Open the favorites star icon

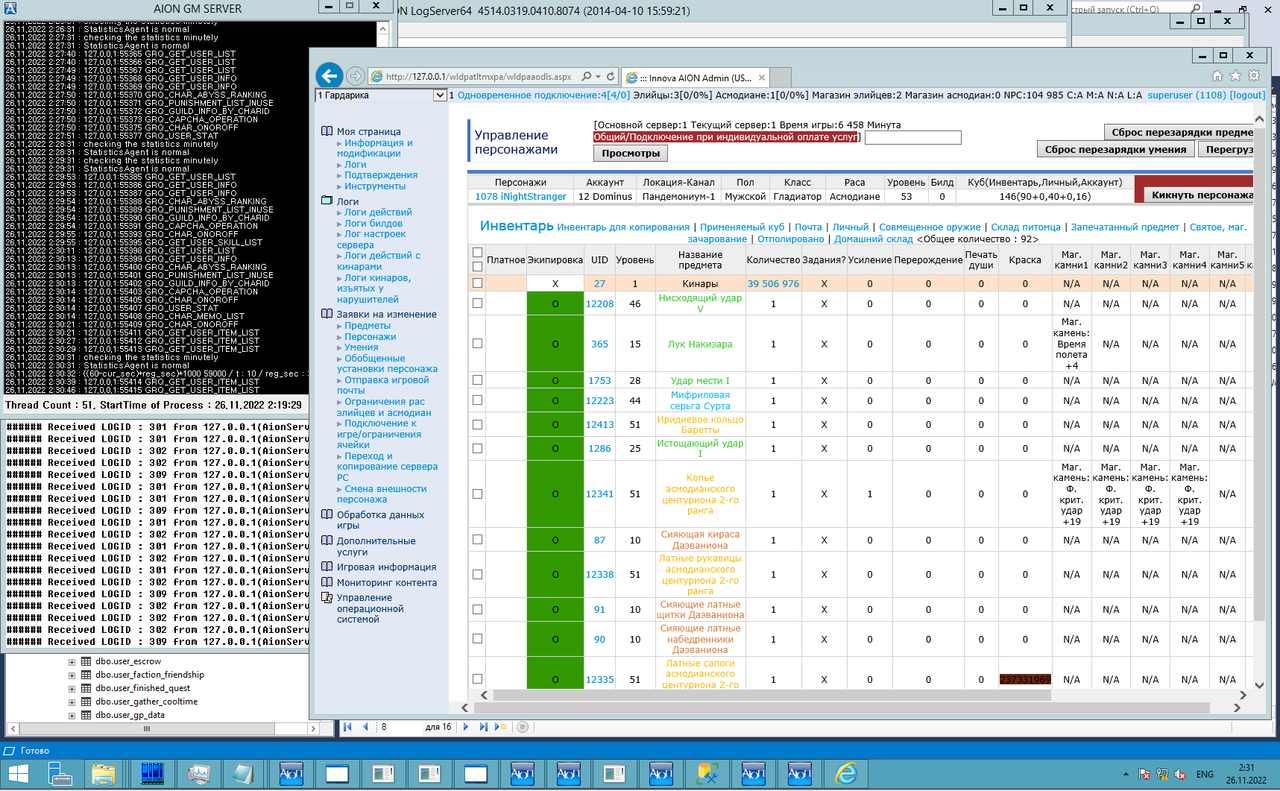(x=1235, y=75)
